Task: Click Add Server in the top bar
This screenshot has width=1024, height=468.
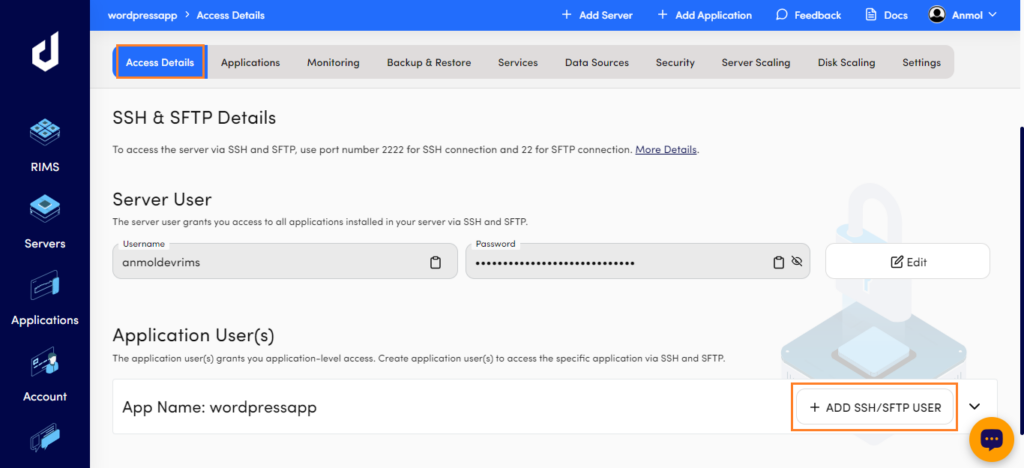Action: [x=597, y=15]
